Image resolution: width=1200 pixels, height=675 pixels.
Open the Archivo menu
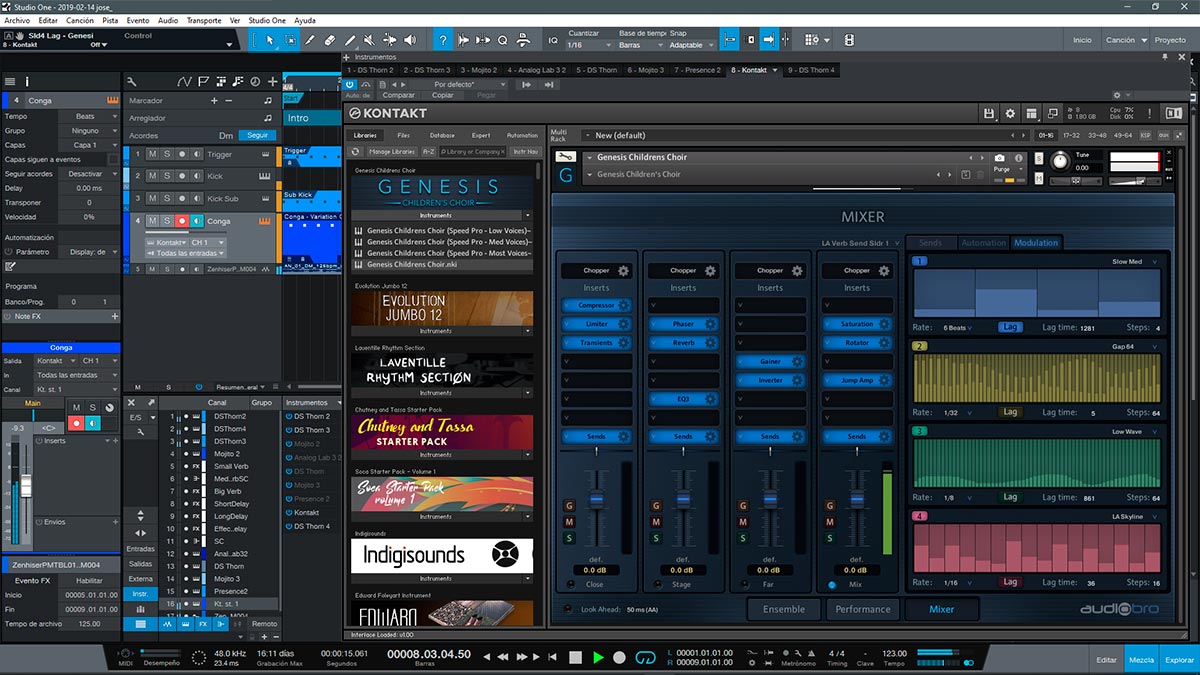point(17,20)
